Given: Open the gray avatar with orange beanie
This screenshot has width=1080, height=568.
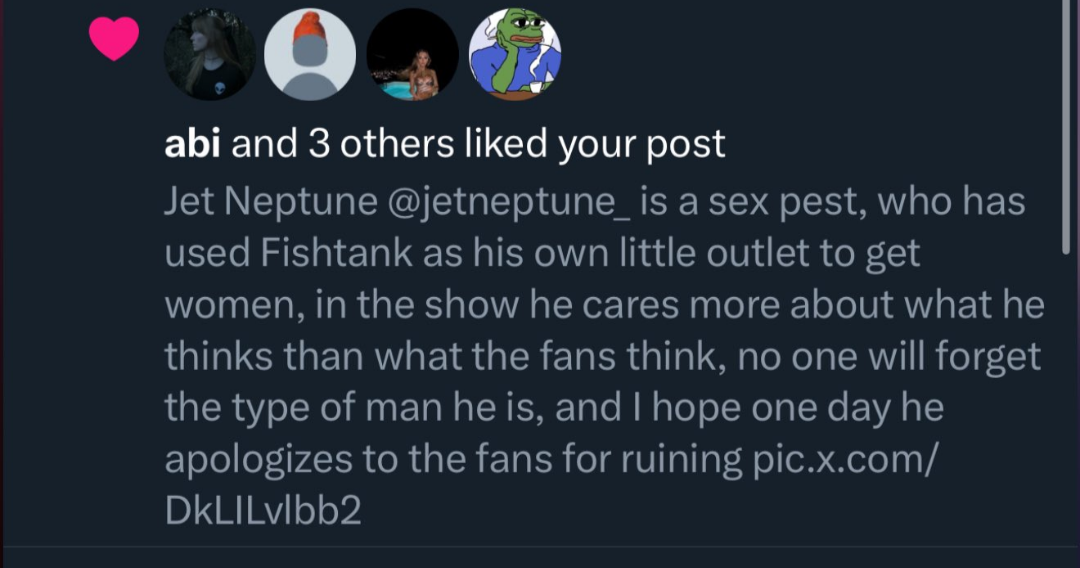Looking at the screenshot, I should click(x=310, y=54).
